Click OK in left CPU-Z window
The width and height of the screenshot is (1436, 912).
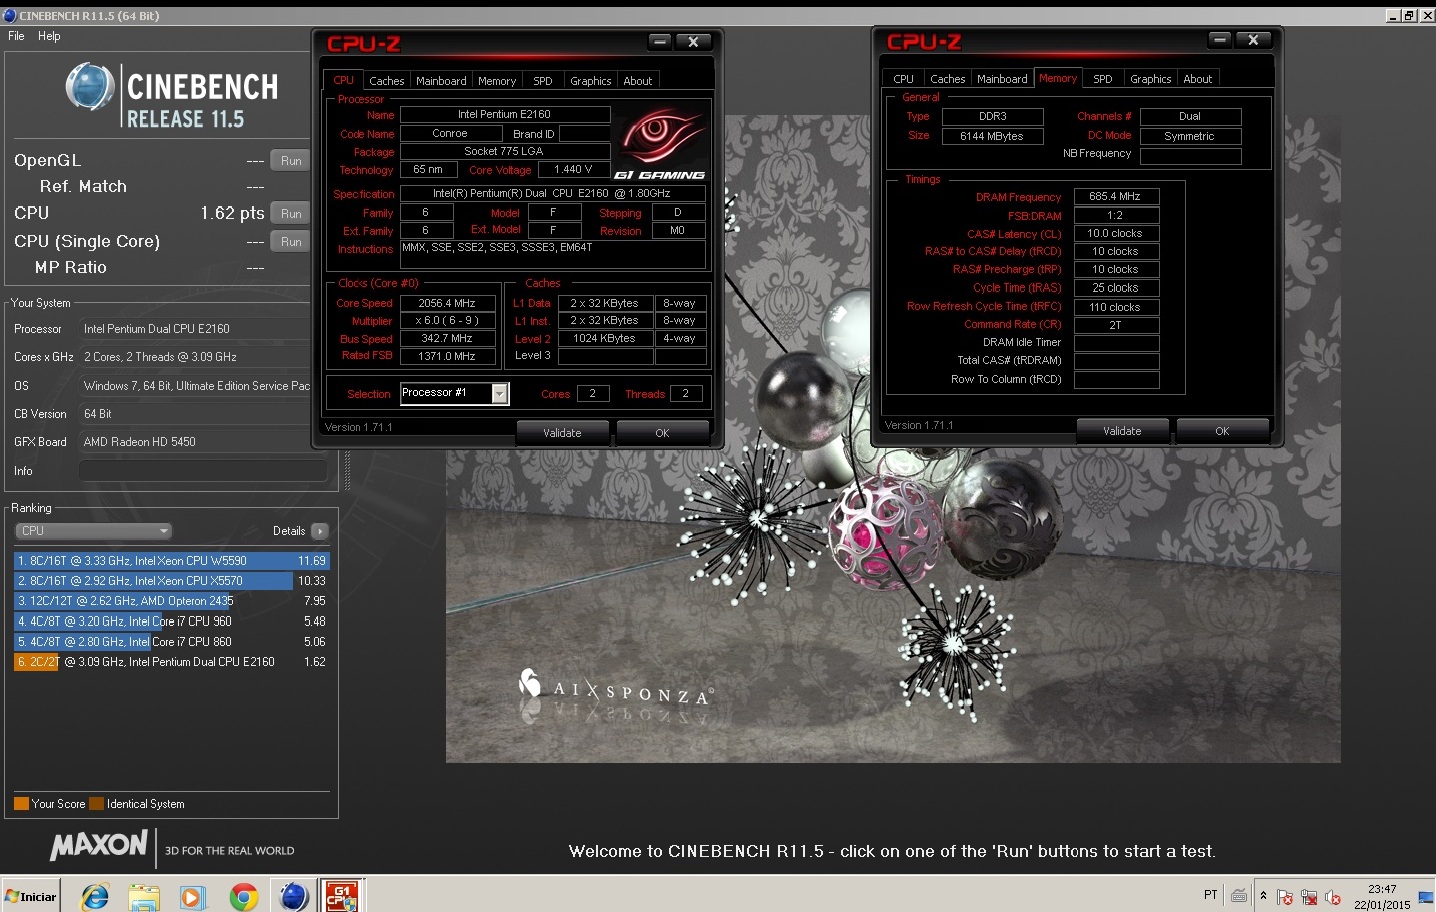pos(662,433)
